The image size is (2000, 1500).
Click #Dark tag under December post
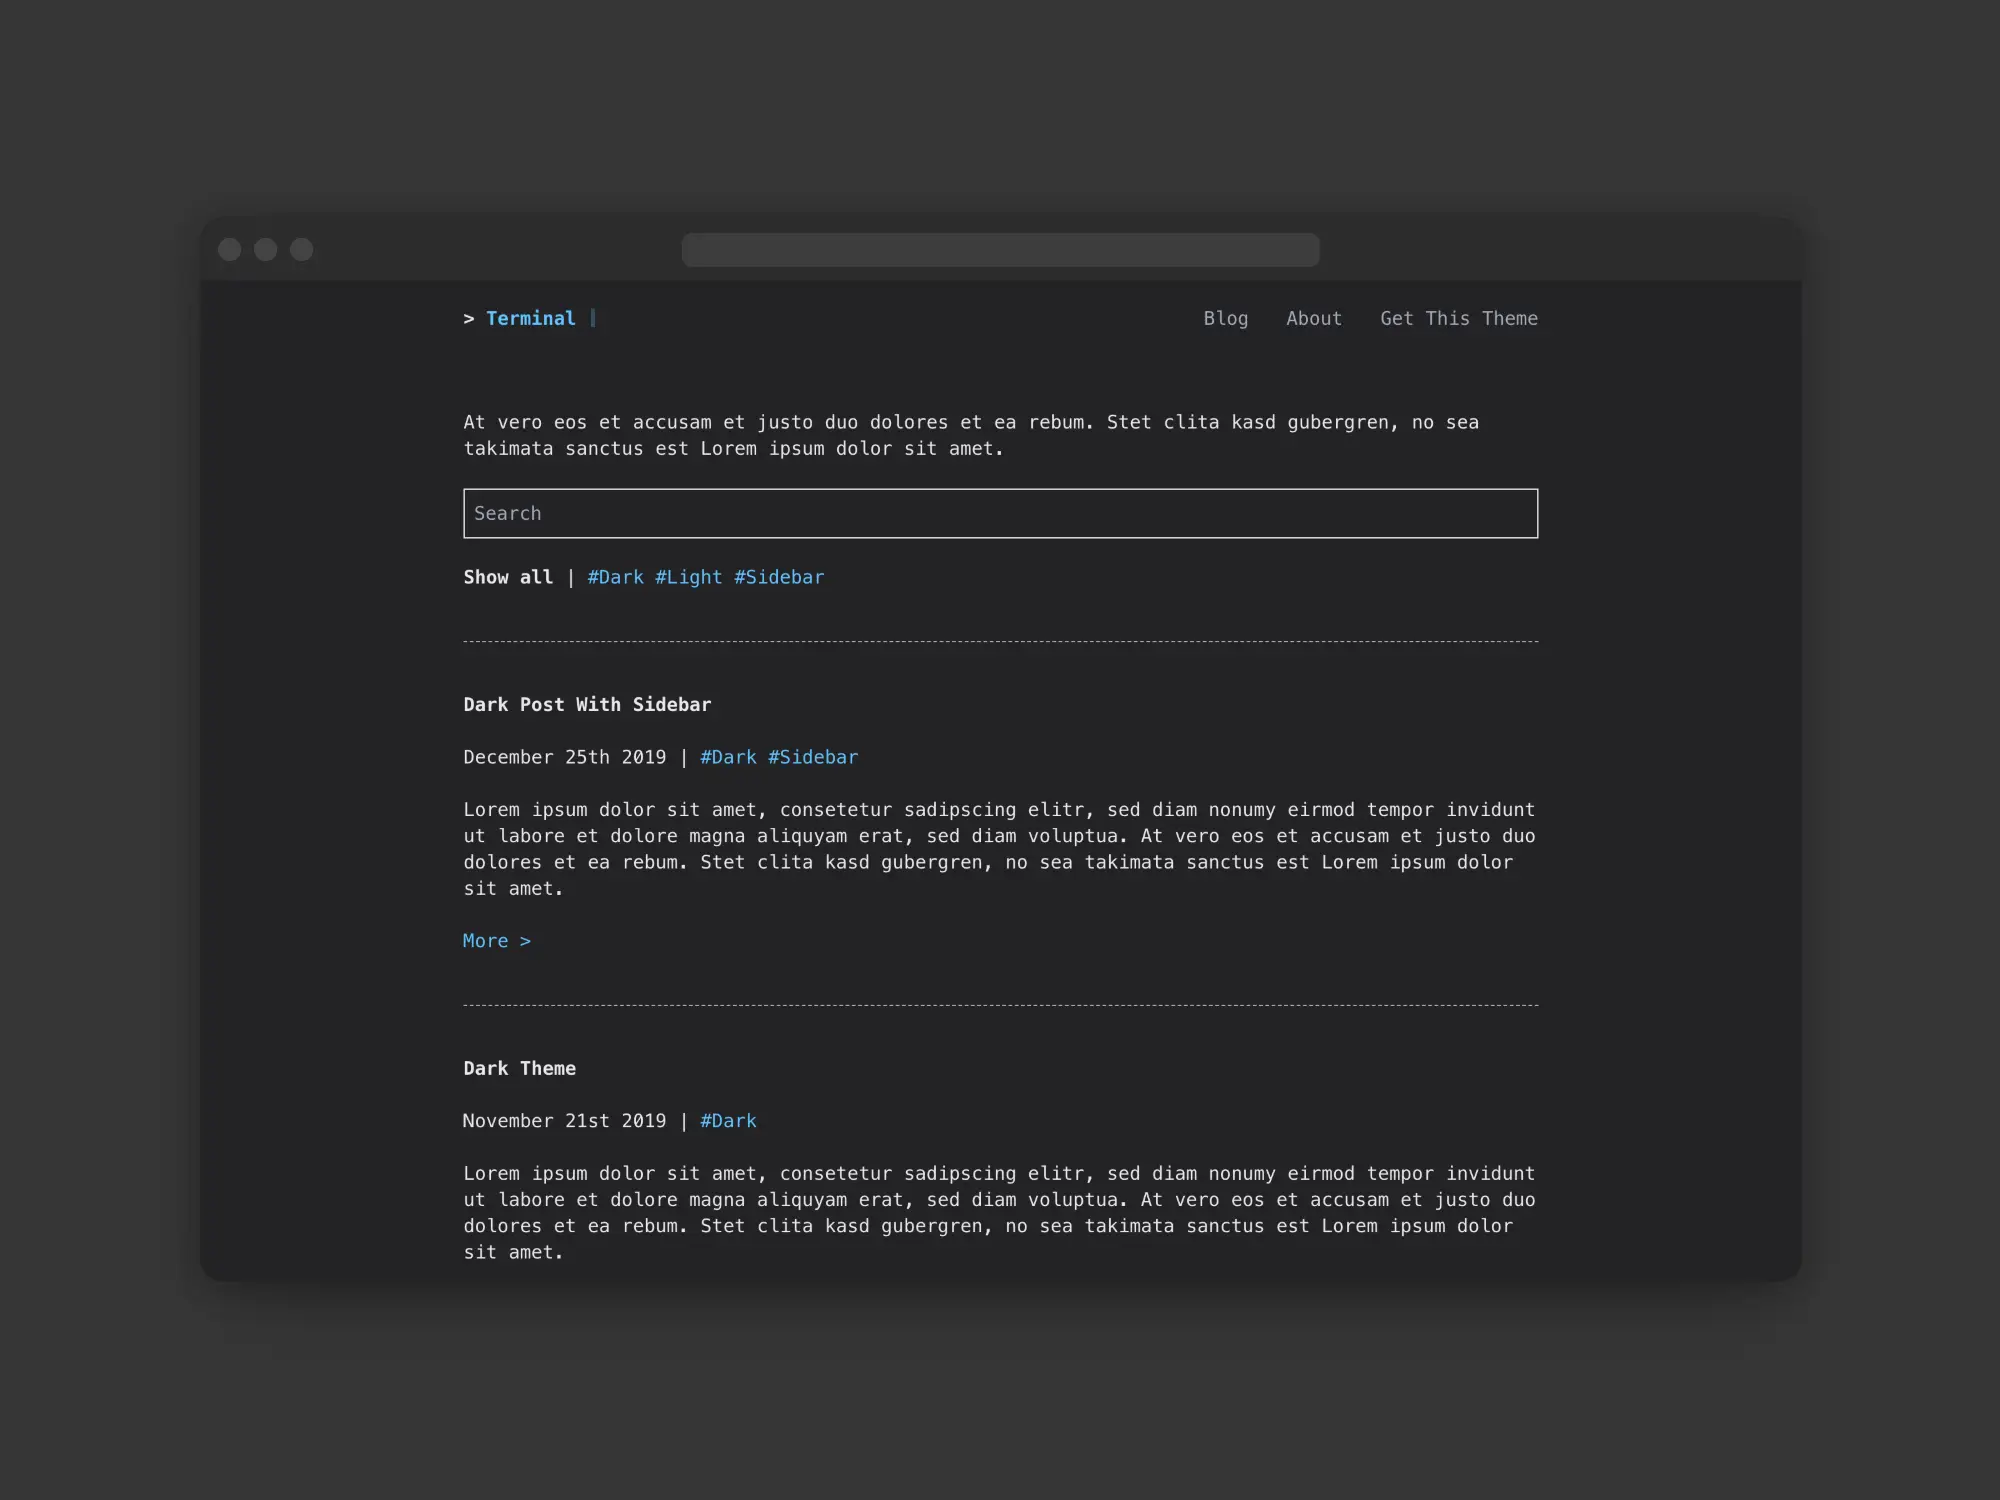[x=728, y=757]
